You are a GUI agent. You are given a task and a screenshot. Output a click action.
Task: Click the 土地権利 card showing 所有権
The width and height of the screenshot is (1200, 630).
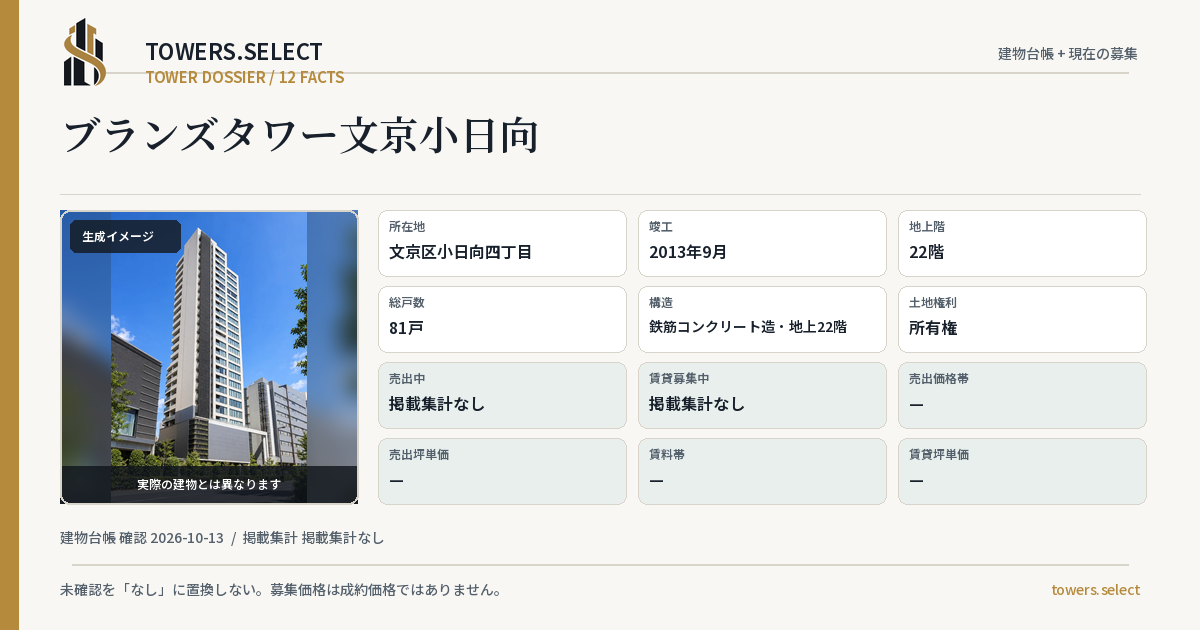click(1022, 319)
